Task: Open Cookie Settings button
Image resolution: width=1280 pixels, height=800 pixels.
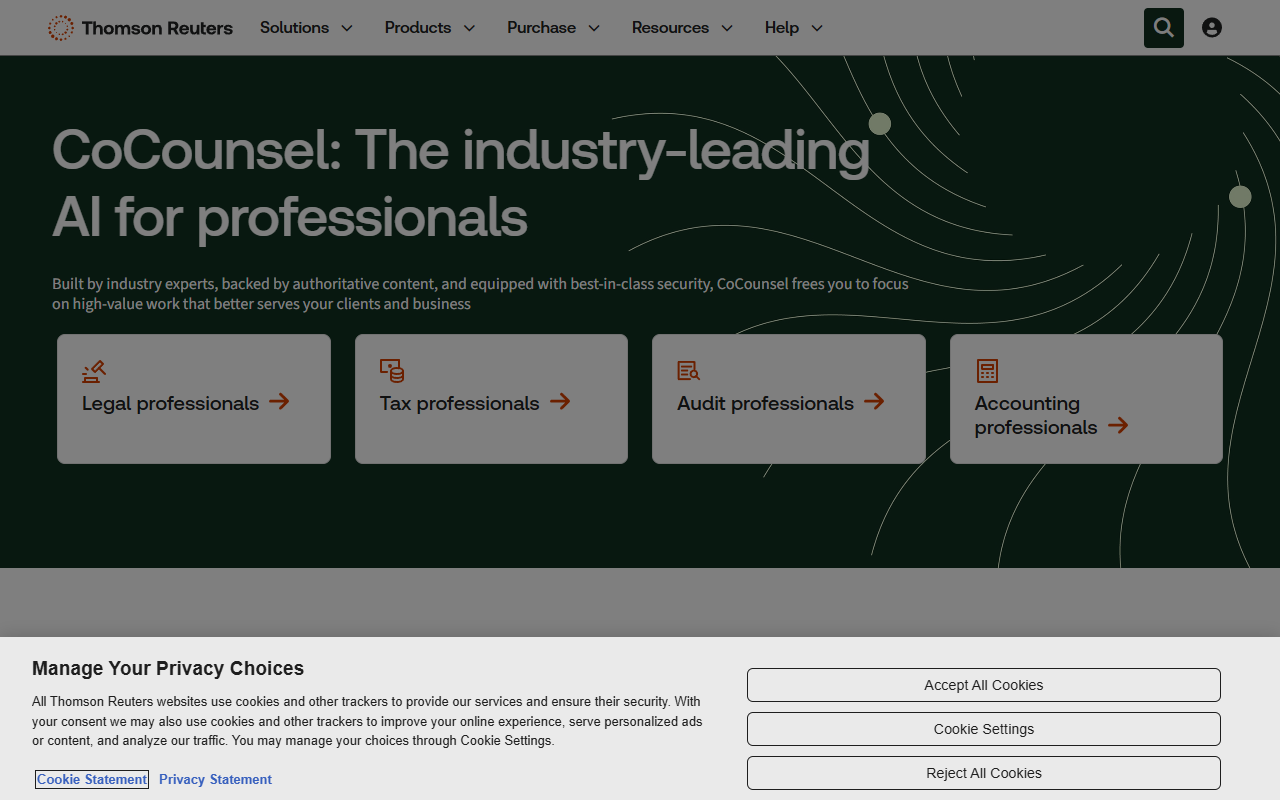Action: click(x=984, y=729)
